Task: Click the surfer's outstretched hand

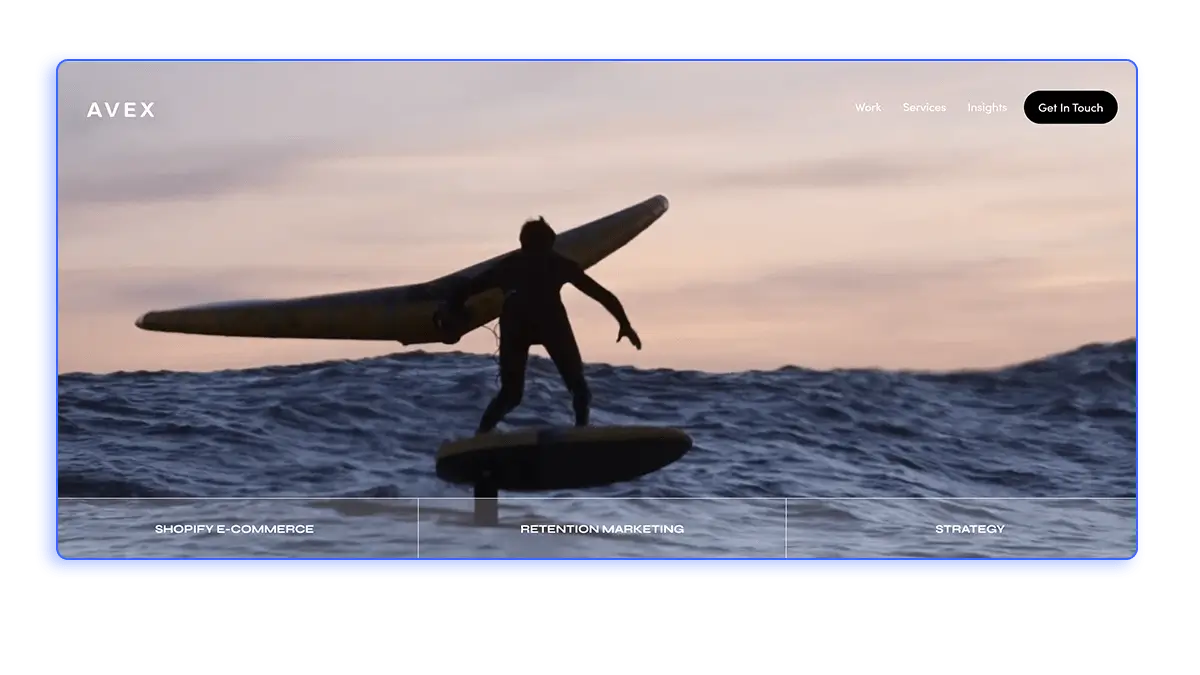Action: point(629,335)
